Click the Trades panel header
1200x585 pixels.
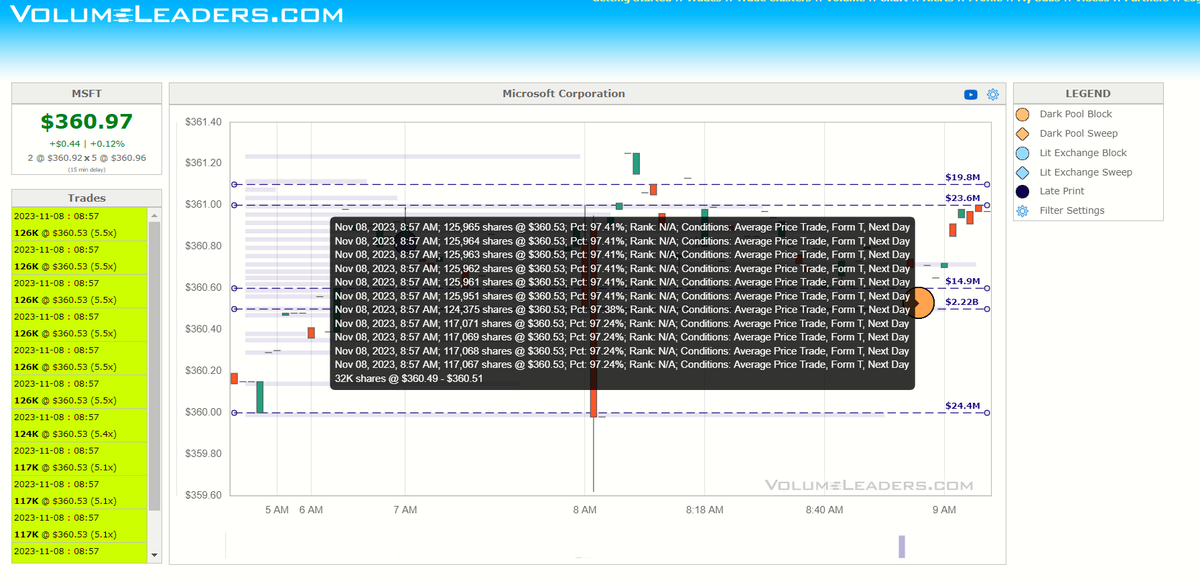coord(87,198)
